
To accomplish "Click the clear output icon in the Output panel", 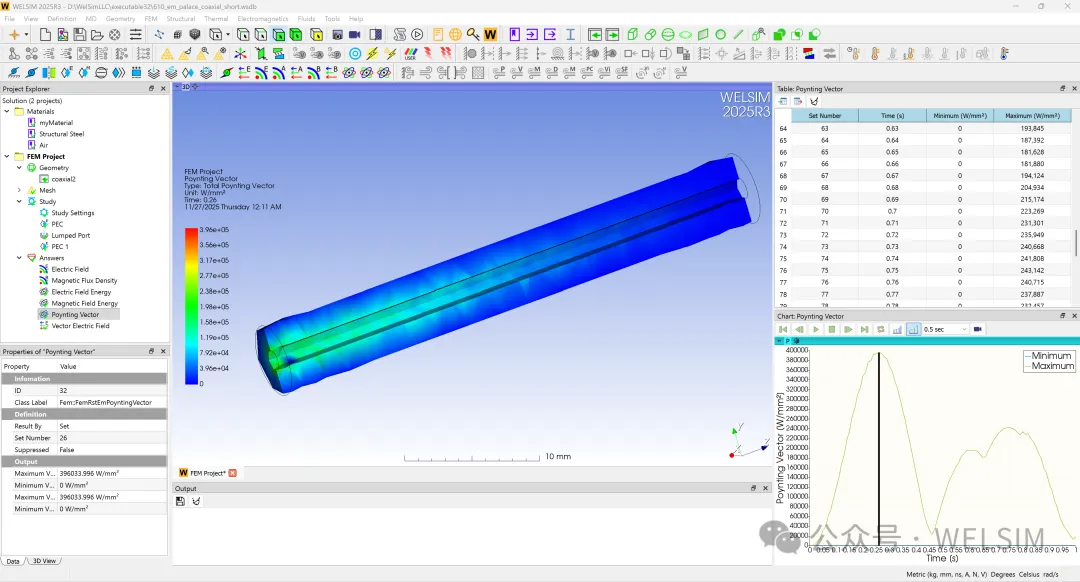I will 196,501.
